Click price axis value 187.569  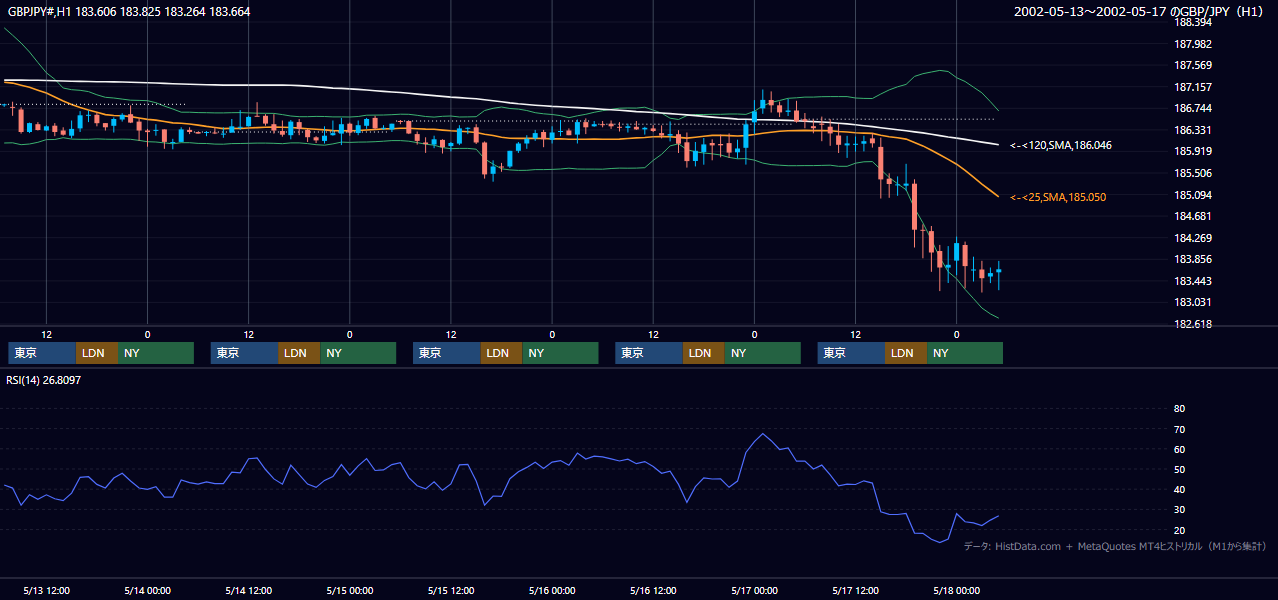coord(1192,66)
